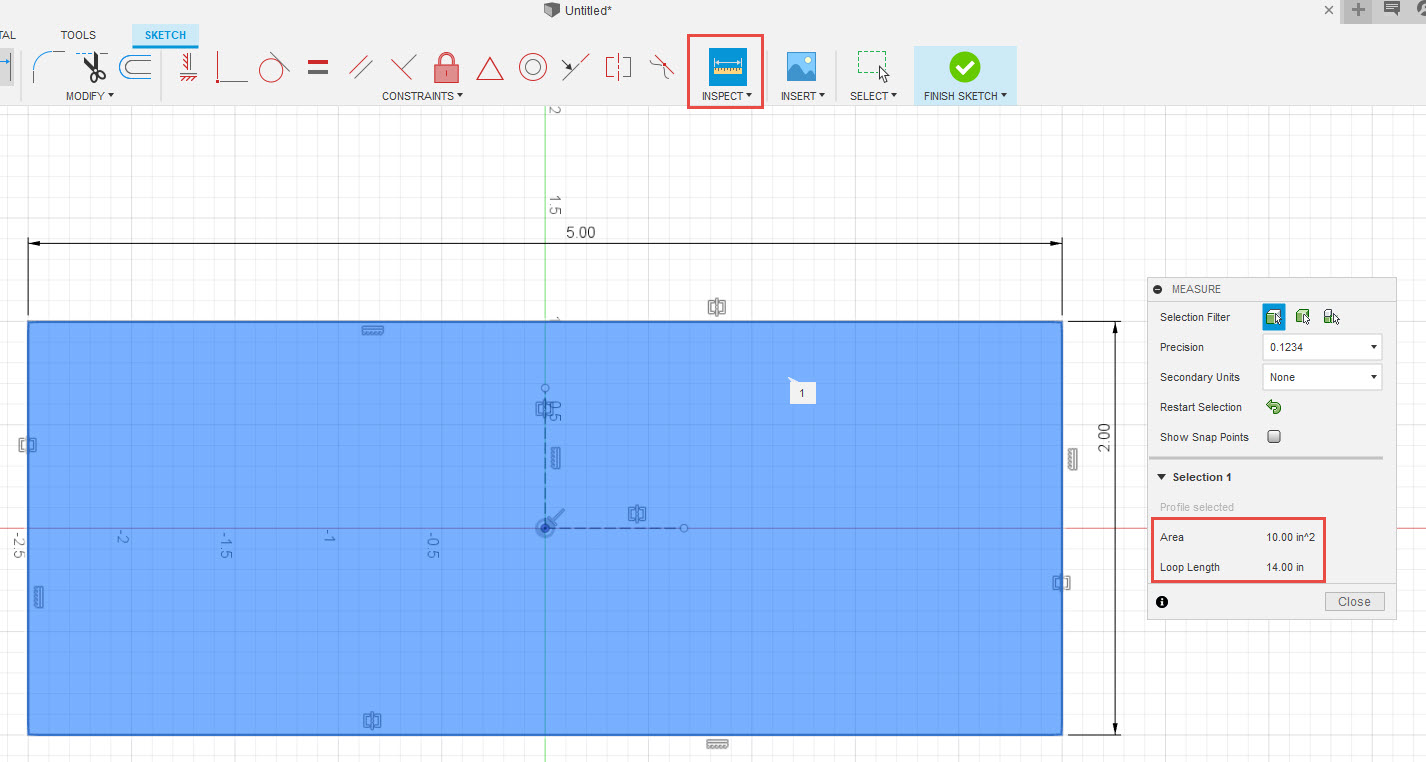Apply the Equal constraint

tap(317, 67)
